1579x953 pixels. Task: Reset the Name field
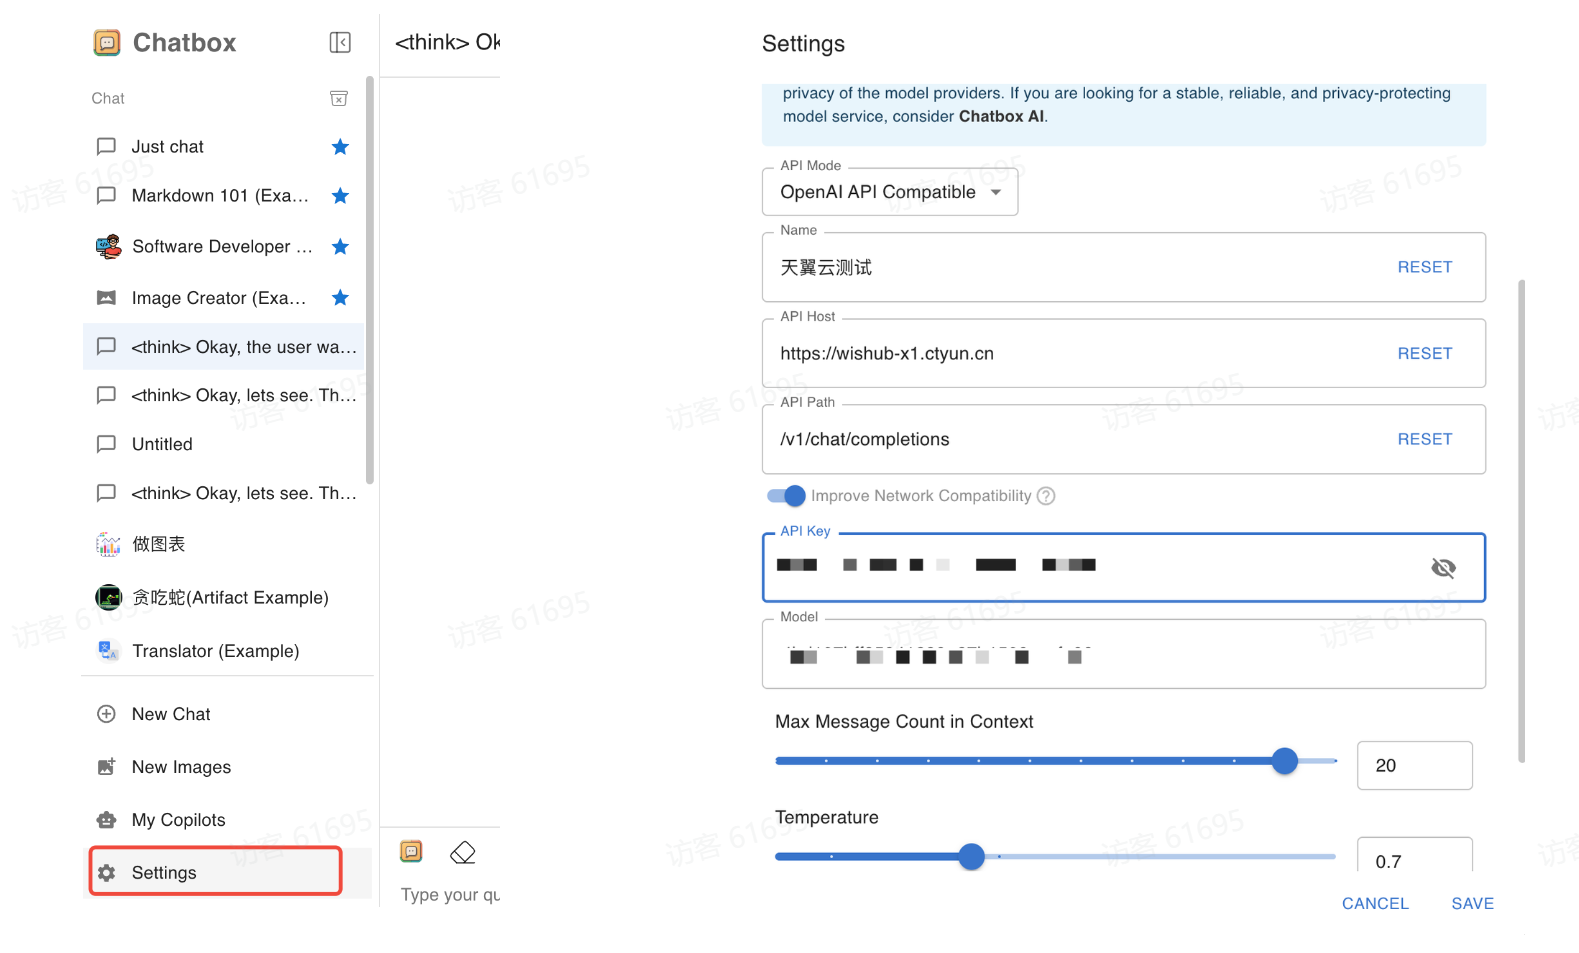coord(1425,267)
